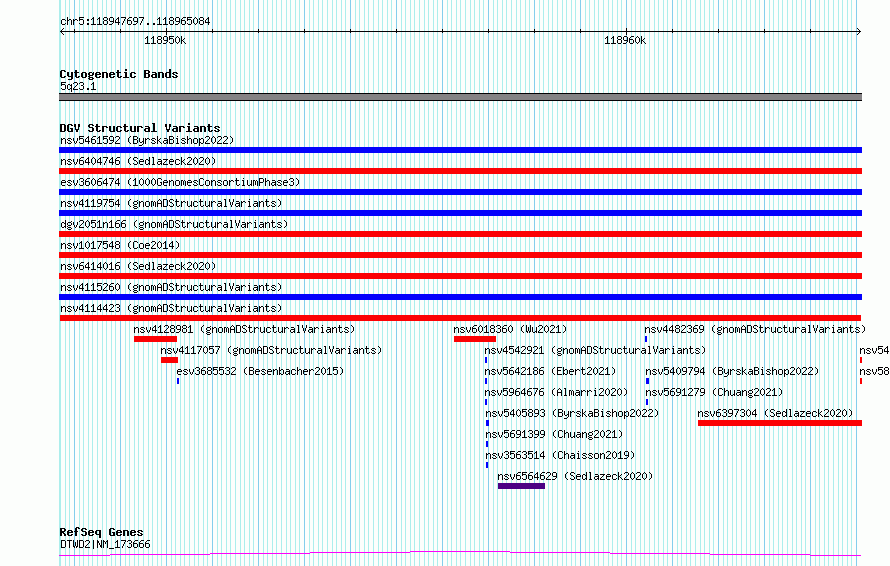Open nsv5642186 (Ebert2021) variant
This screenshot has height=566, width=890.
pos(551,371)
